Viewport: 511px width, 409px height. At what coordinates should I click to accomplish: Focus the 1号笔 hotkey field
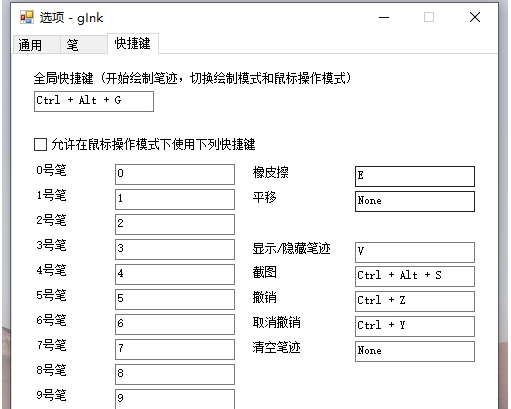pos(175,199)
